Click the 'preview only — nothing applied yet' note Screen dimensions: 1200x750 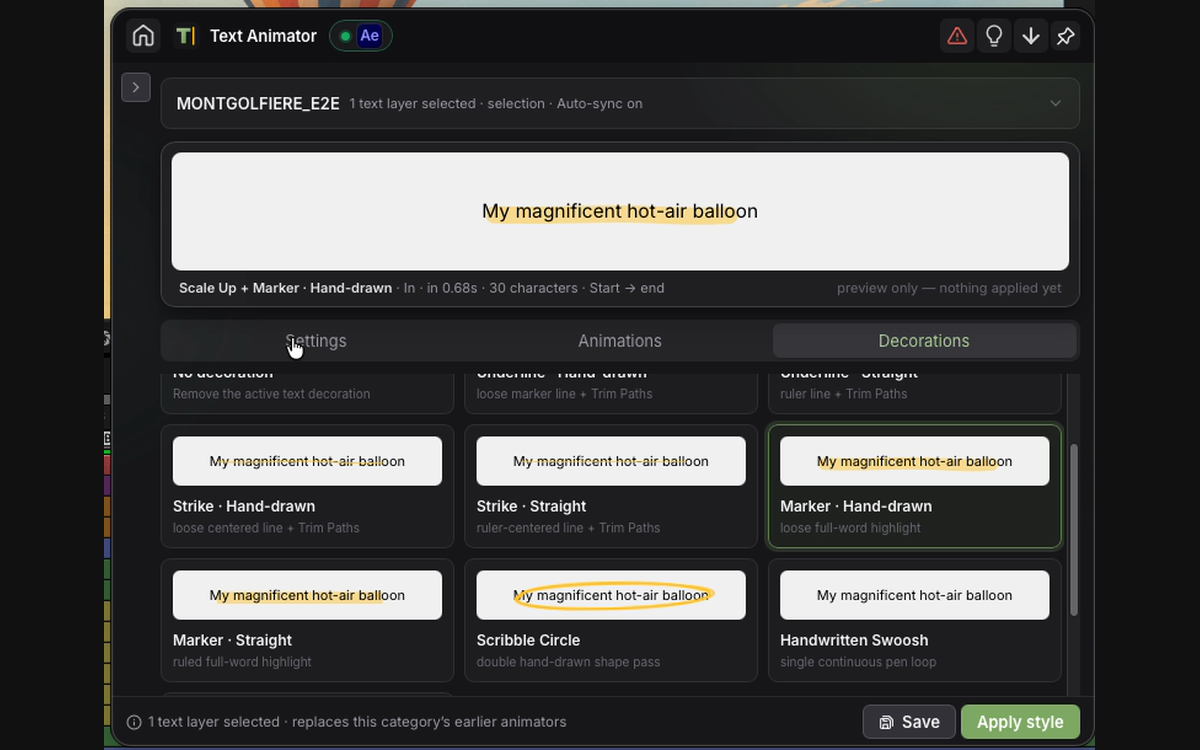coord(949,288)
